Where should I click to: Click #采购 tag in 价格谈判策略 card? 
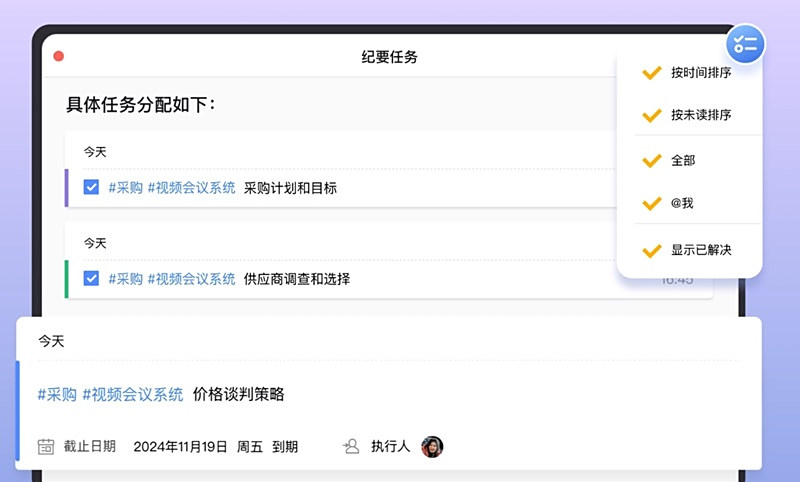pyautogui.click(x=57, y=394)
